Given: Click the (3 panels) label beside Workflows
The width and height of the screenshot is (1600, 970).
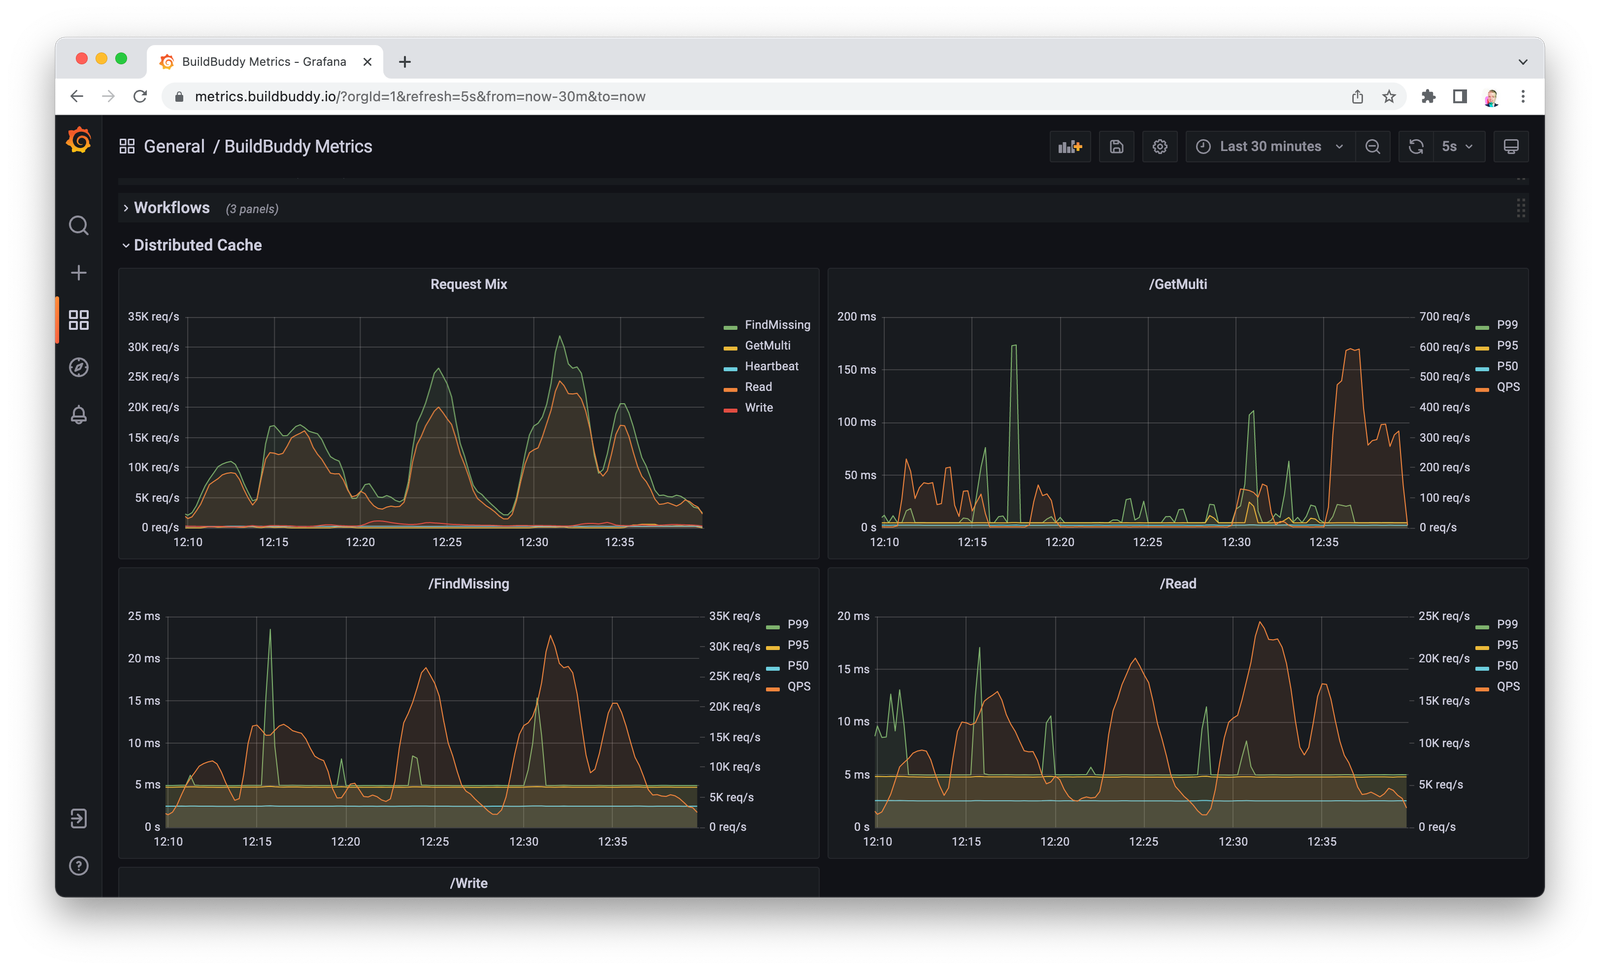Looking at the screenshot, I should click(252, 209).
